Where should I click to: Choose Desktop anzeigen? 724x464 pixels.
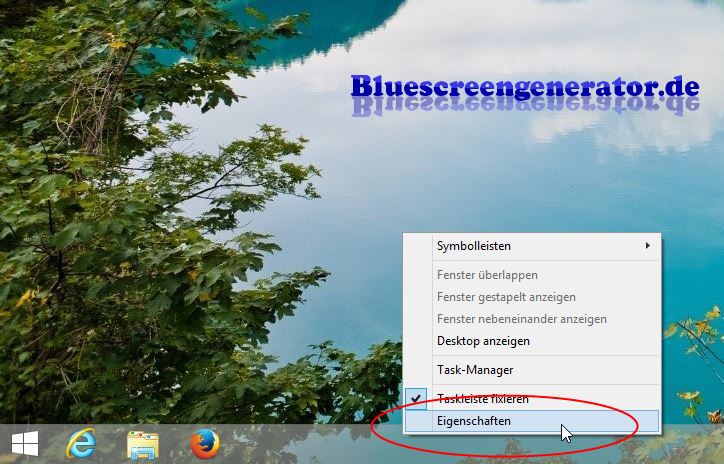[483, 341]
